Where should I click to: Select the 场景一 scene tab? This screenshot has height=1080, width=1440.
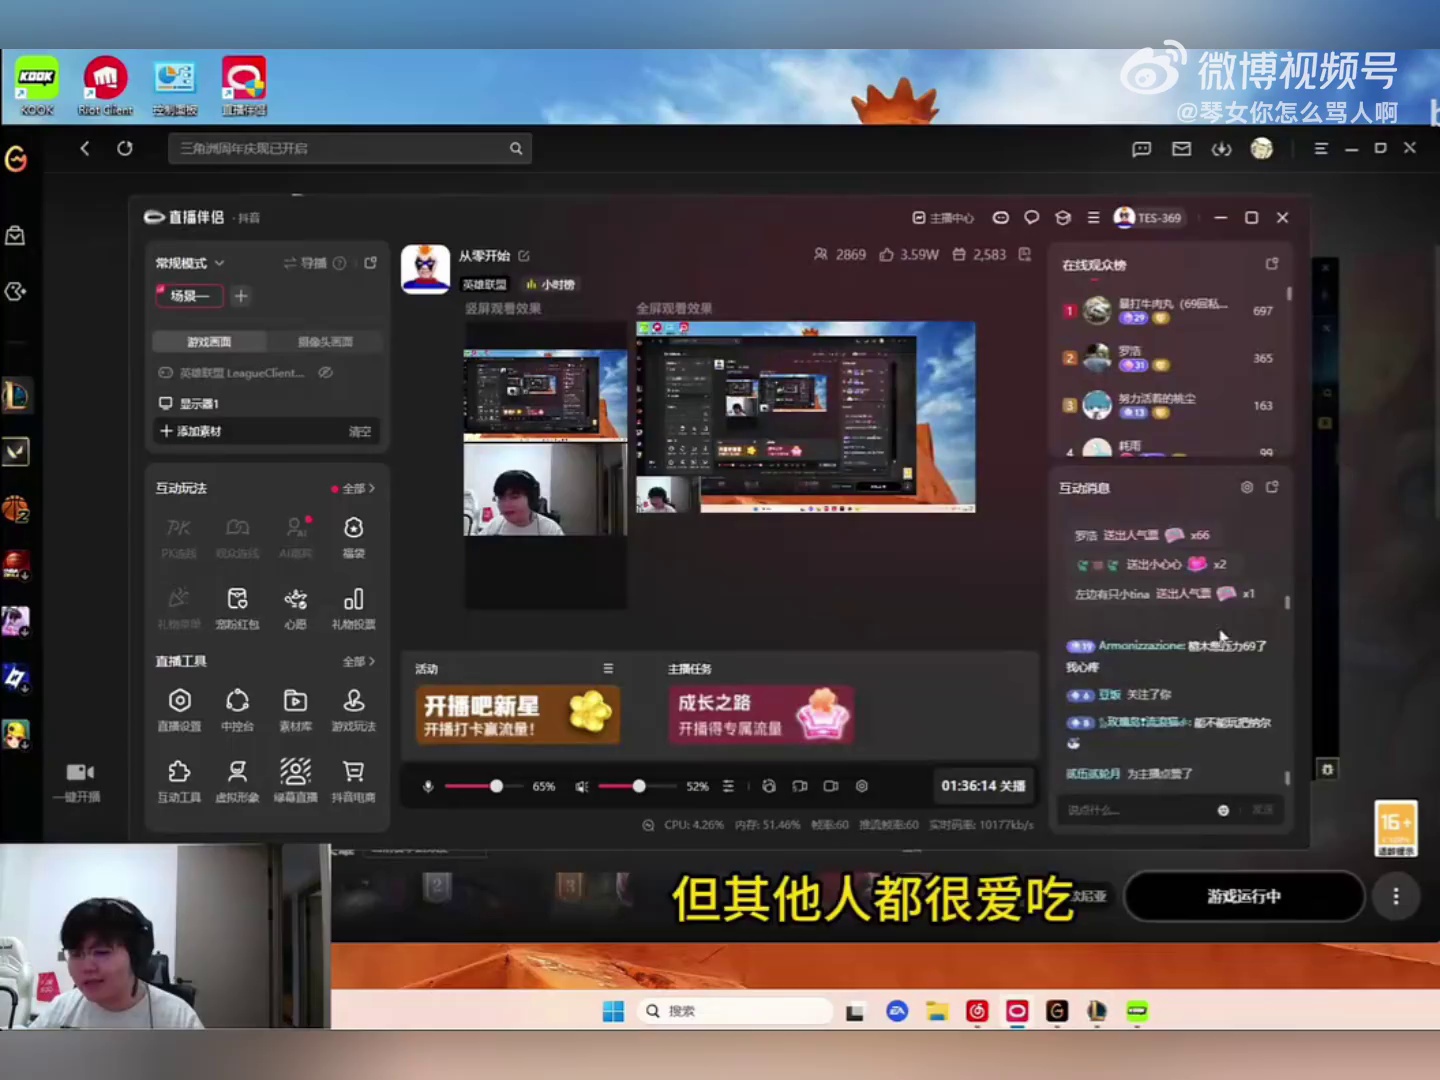click(189, 296)
